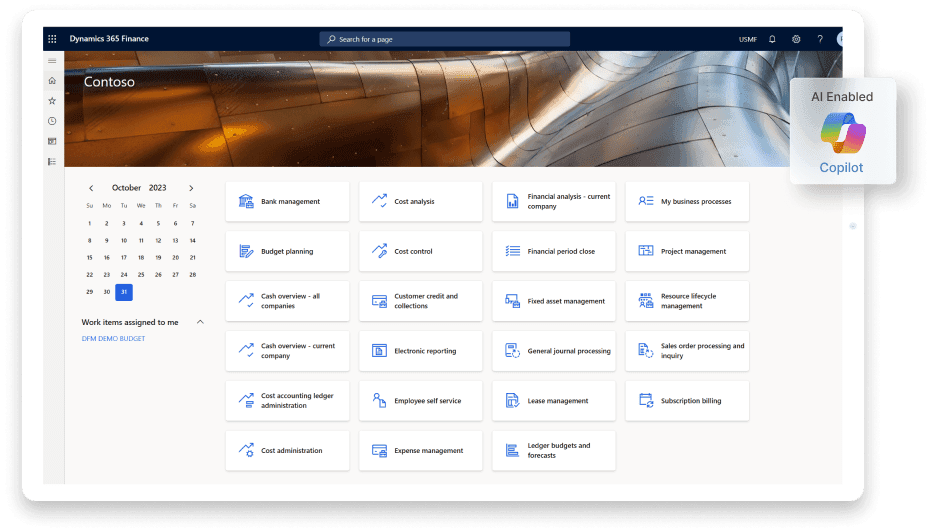Open the October month selector
Viewport: 932px width, 531px height.
click(x=126, y=188)
